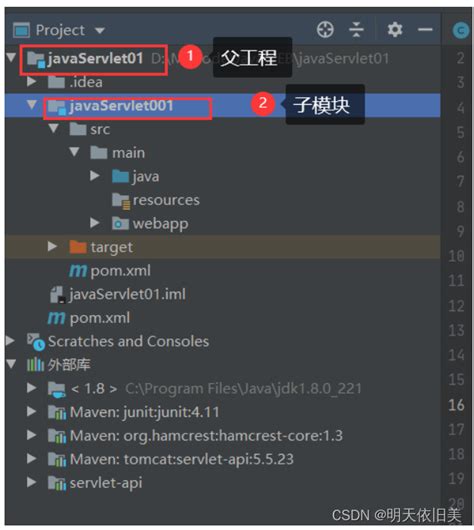Select the blue java source folder

136,176
